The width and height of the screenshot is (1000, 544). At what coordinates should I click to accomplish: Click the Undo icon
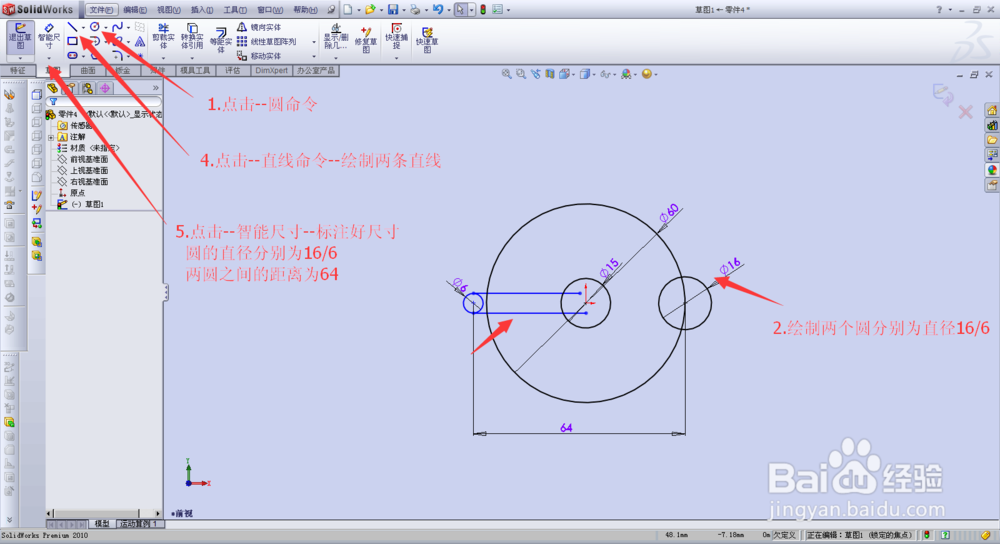point(438,10)
